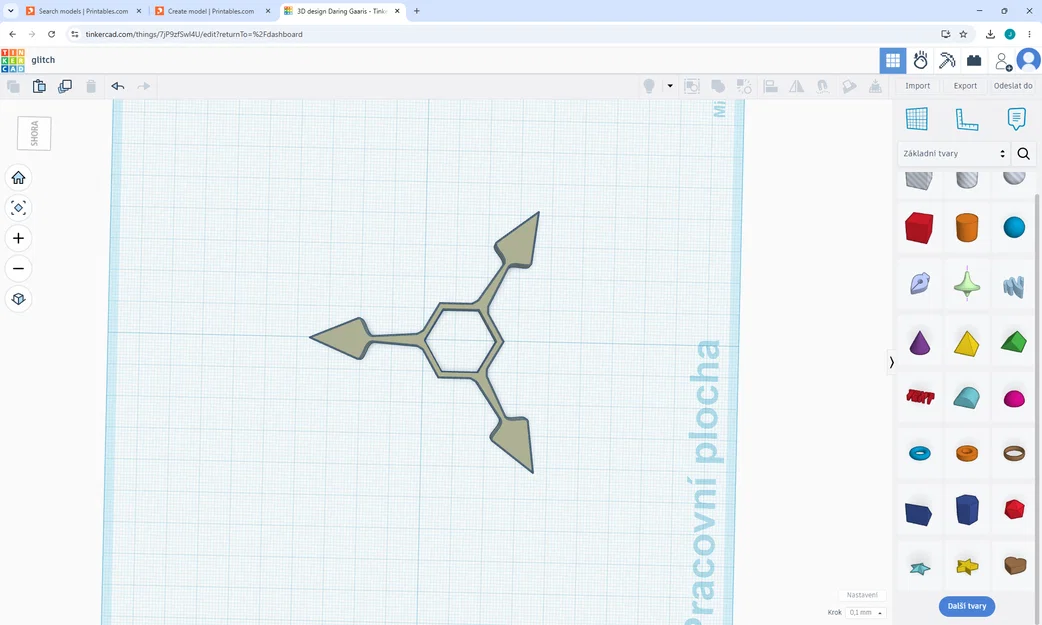The width and height of the screenshot is (1042, 625).
Task: Switch to Create model Printables tab
Action: [213, 11]
